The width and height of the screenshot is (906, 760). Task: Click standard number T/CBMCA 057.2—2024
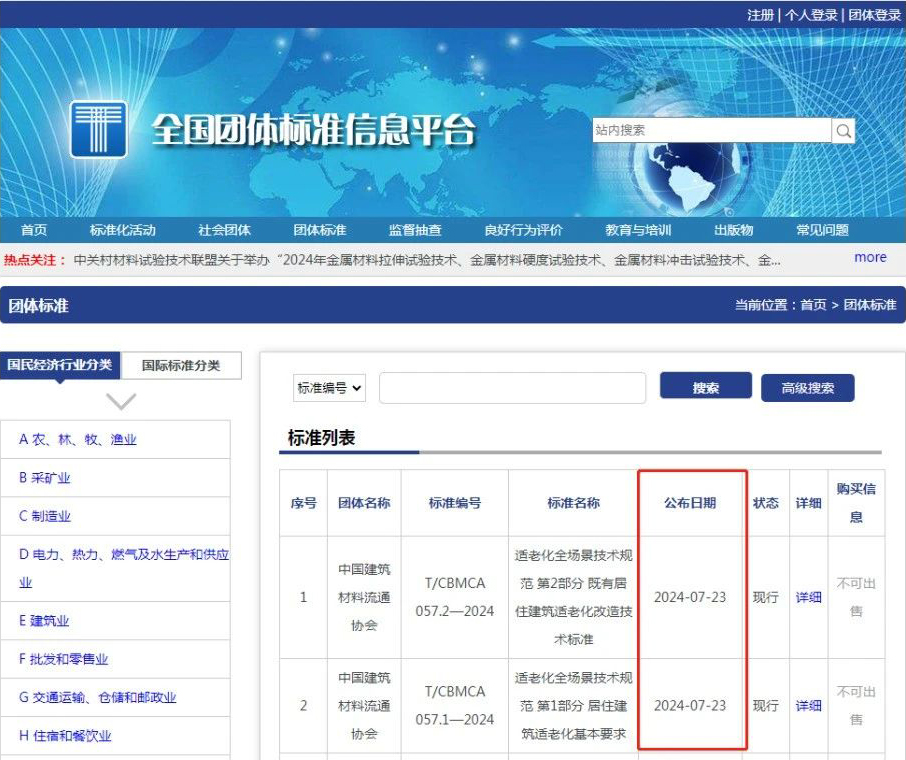(x=455, y=597)
